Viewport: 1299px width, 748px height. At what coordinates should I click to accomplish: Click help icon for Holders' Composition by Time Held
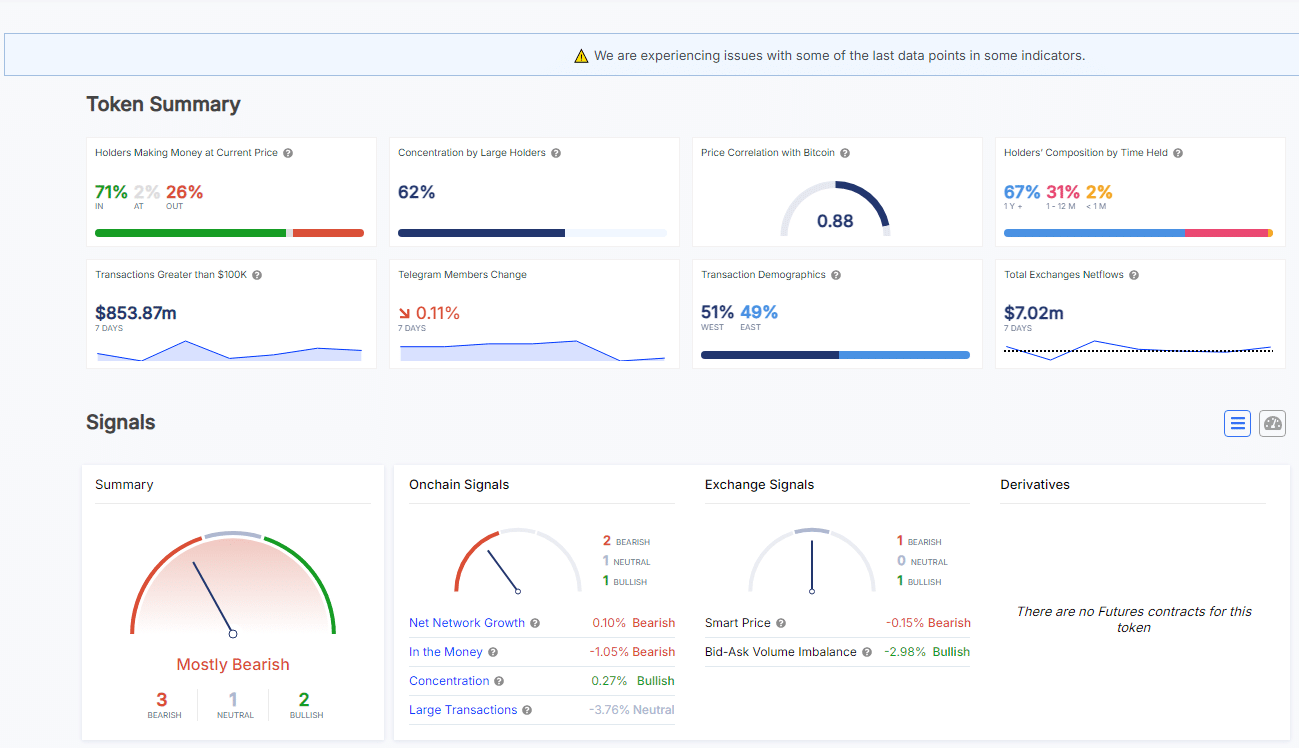pos(1178,153)
